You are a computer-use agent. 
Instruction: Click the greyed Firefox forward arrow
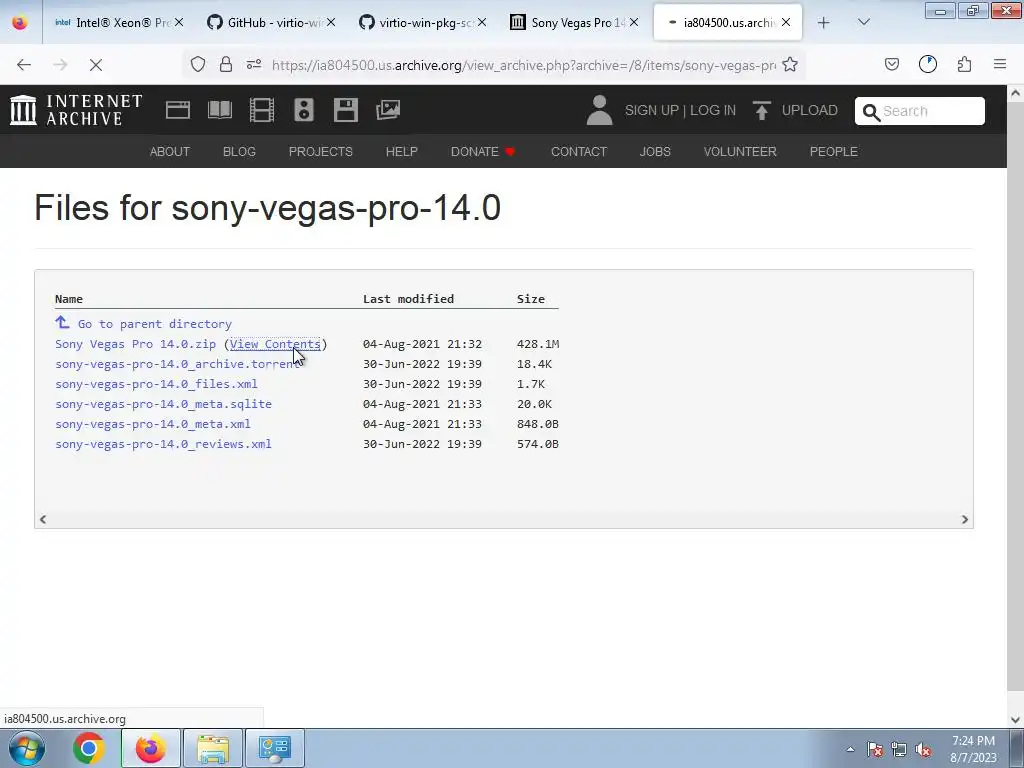(60, 65)
